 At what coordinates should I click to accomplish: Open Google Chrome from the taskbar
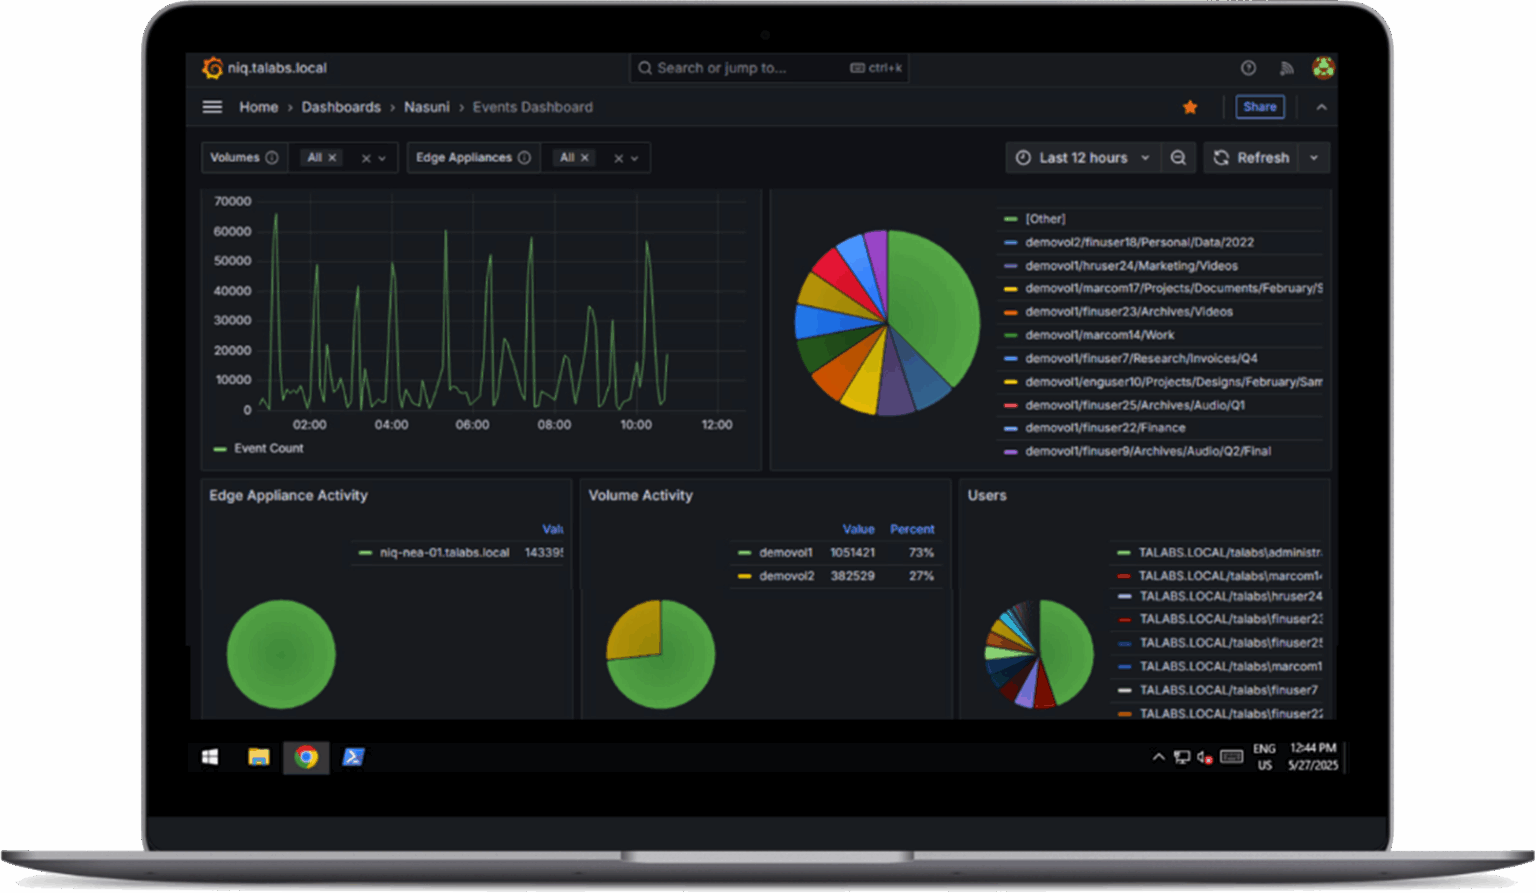tap(306, 757)
